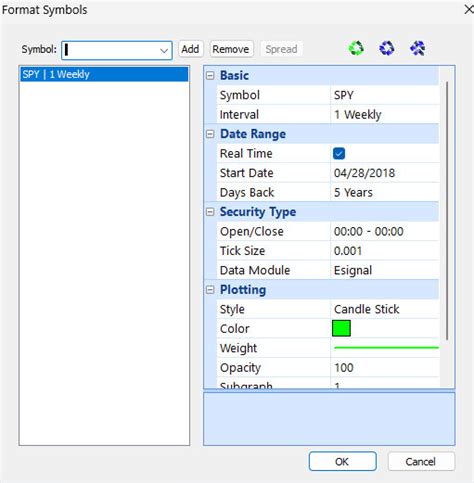Image resolution: width=474 pixels, height=483 pixels.
Task: Click the Interval property label
Action: coord(239,115)
